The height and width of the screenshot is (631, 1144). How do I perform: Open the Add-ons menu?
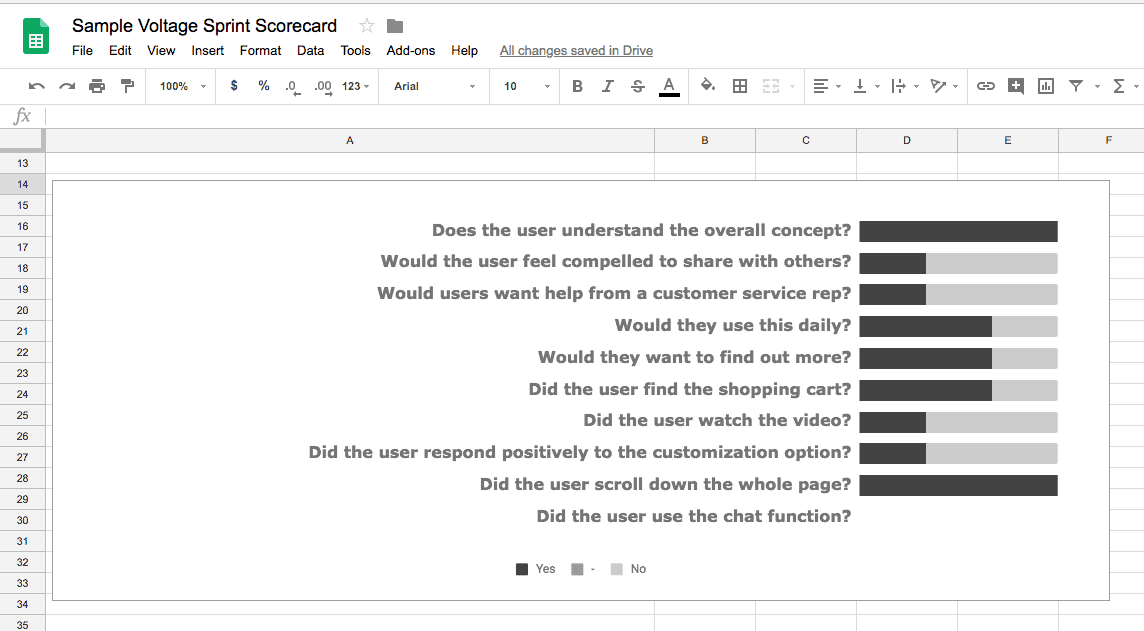411,50
